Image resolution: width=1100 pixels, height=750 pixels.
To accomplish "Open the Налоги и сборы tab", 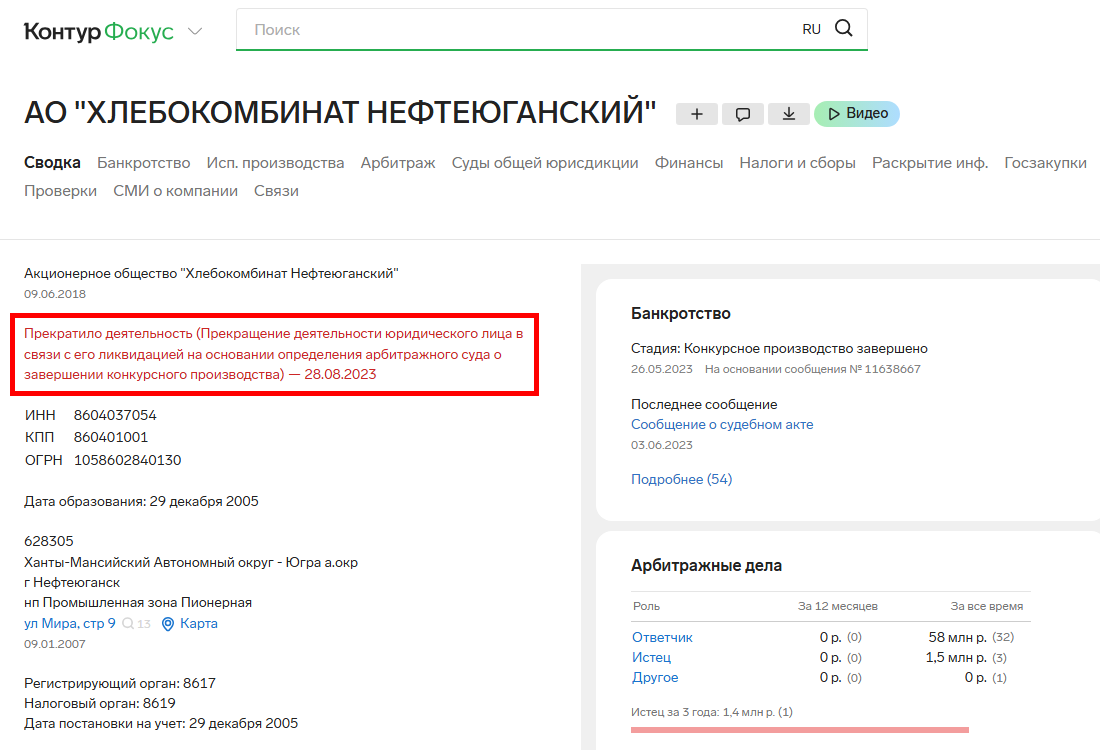I will pos(798,163).
